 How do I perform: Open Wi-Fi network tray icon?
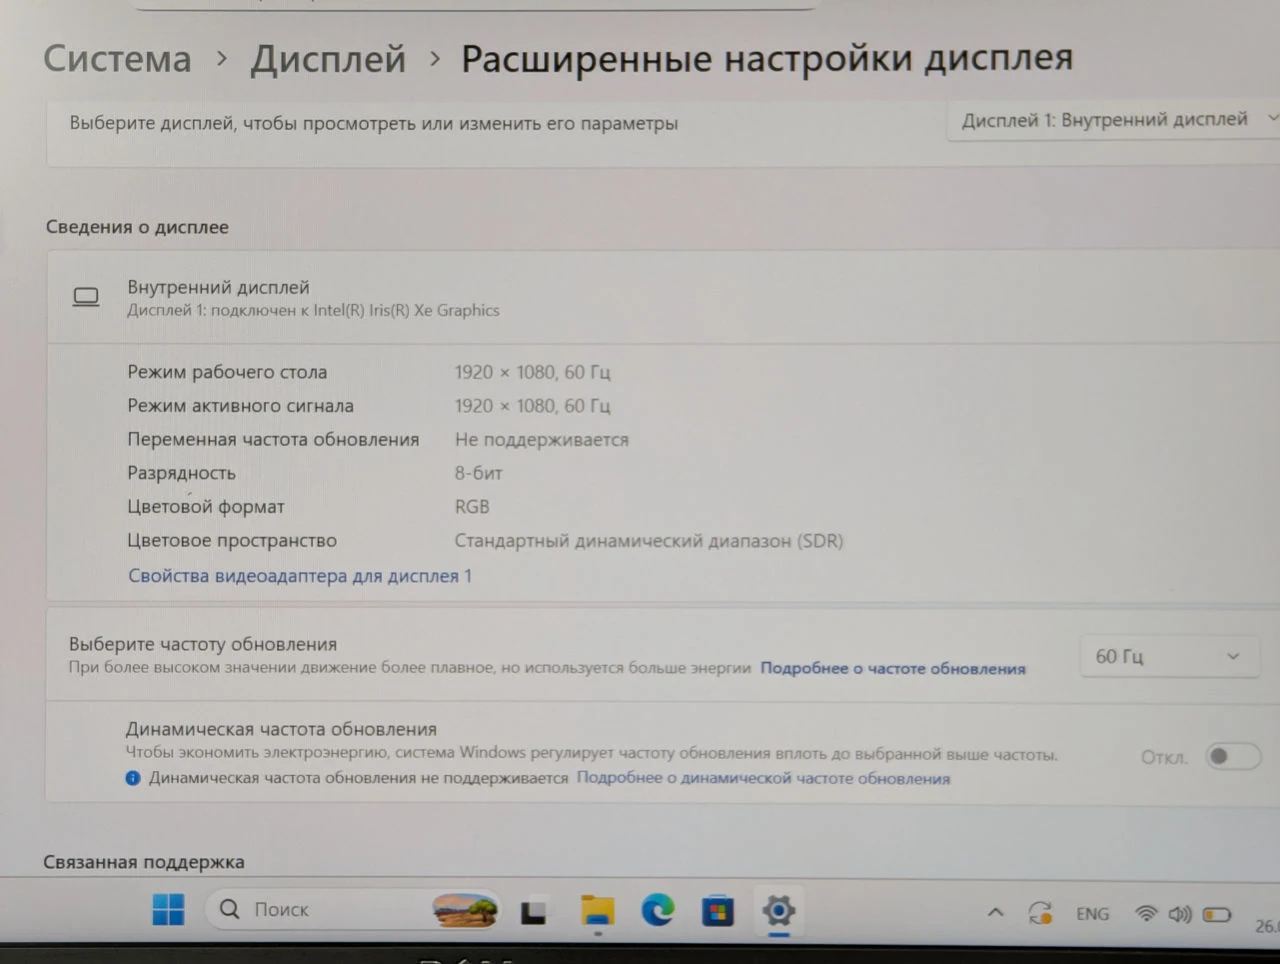pyautogui.click(x=1146, y=913)
